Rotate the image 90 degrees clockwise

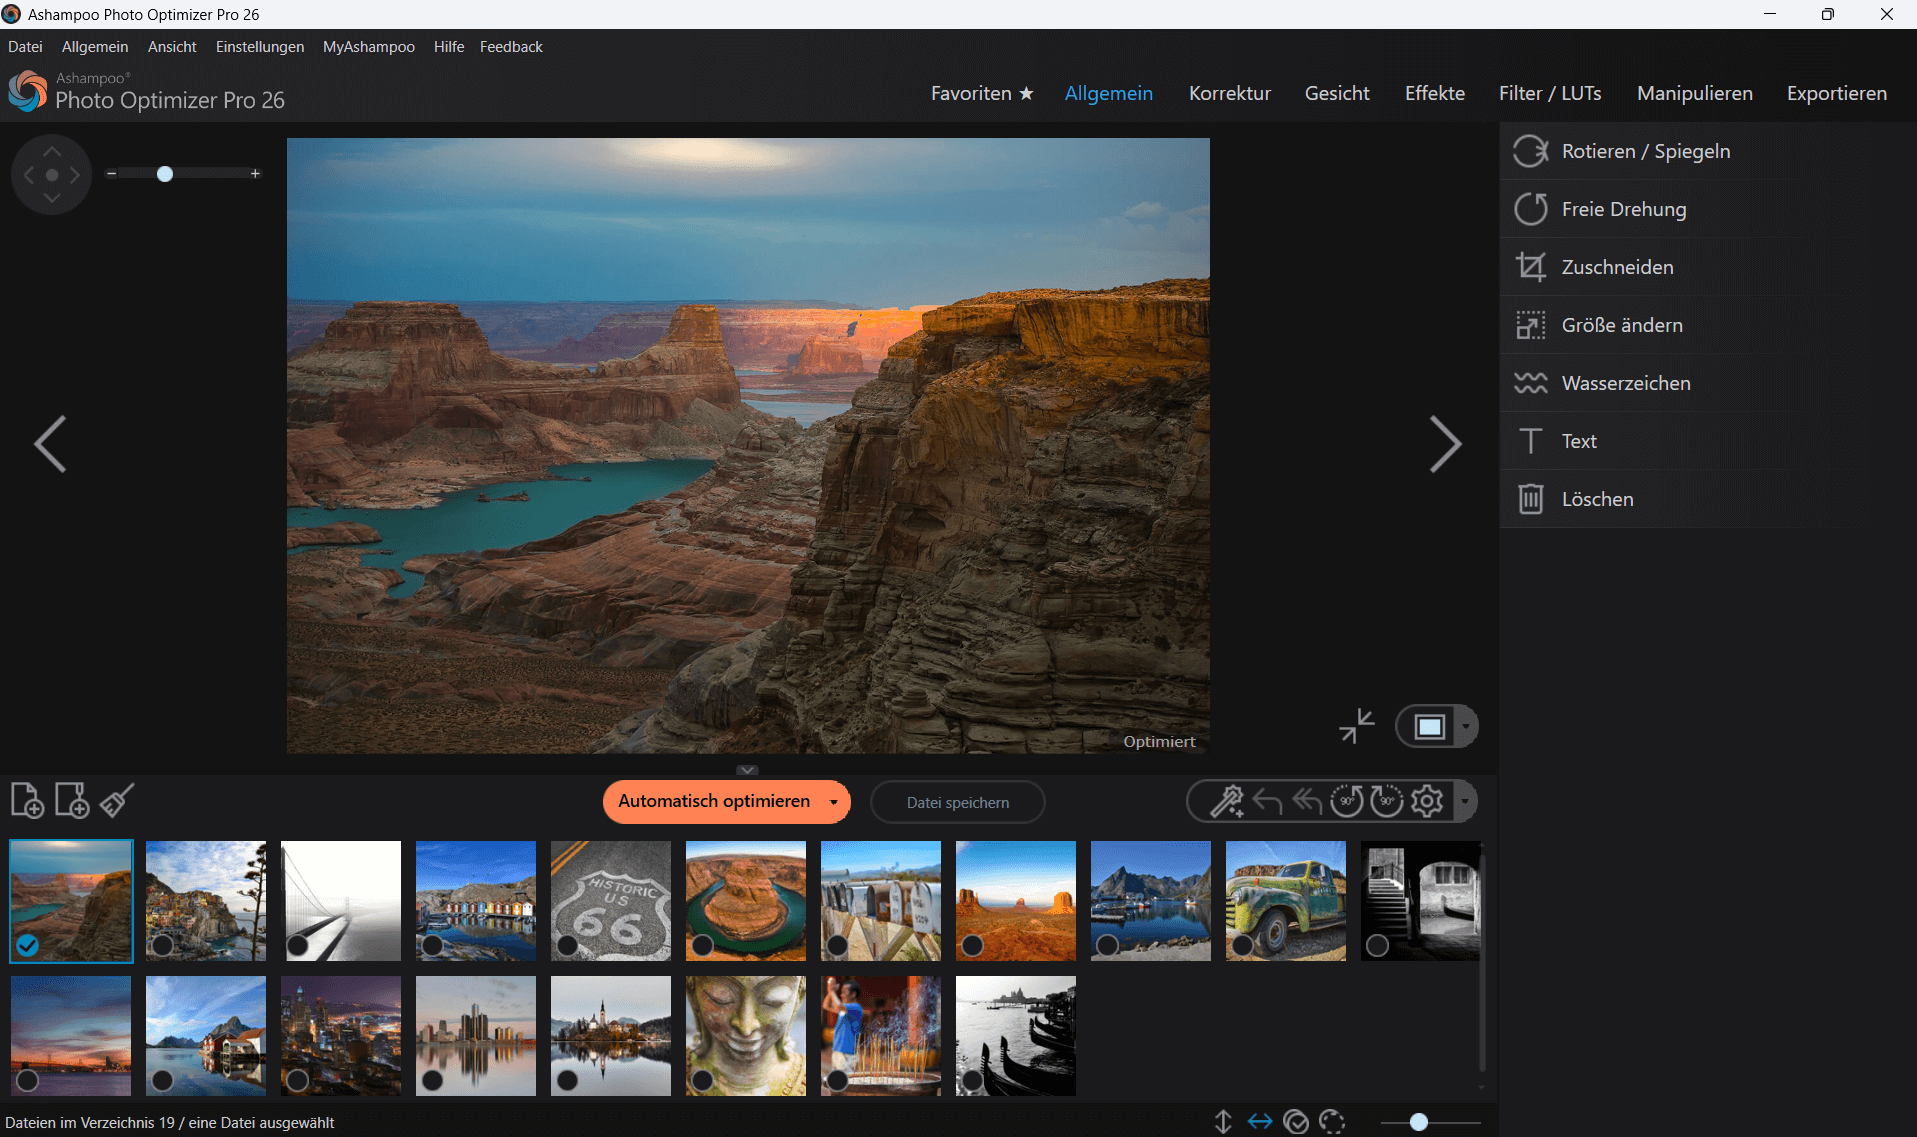point(1387,801)
